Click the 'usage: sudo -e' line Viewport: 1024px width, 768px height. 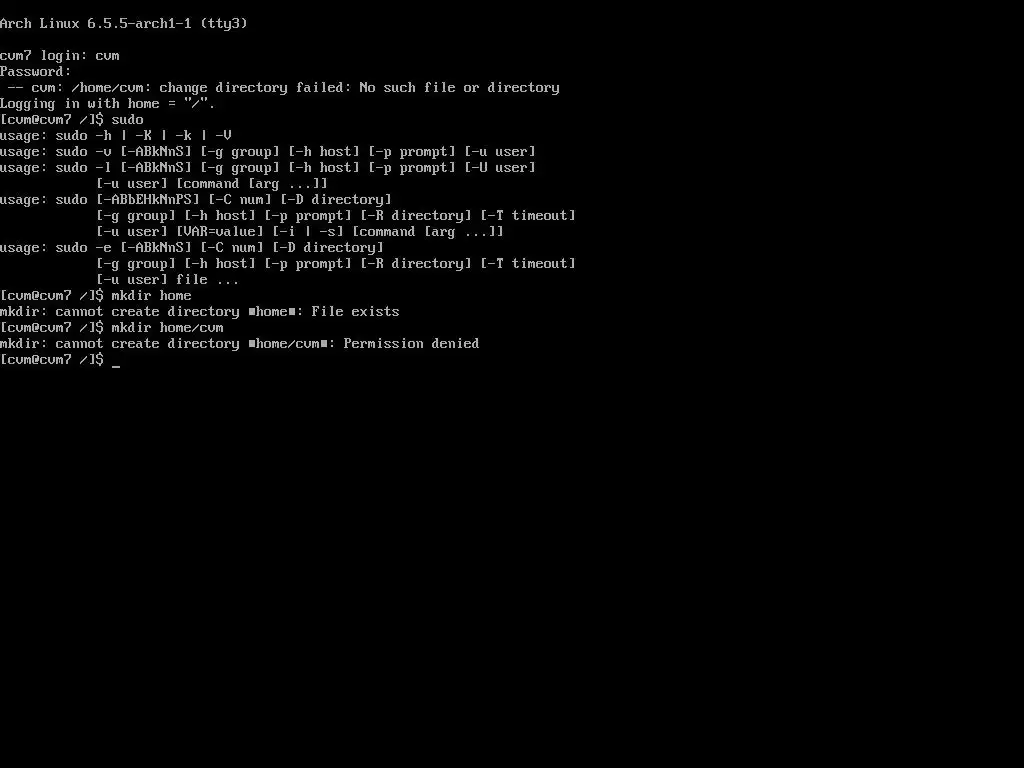tap(191, 248)
